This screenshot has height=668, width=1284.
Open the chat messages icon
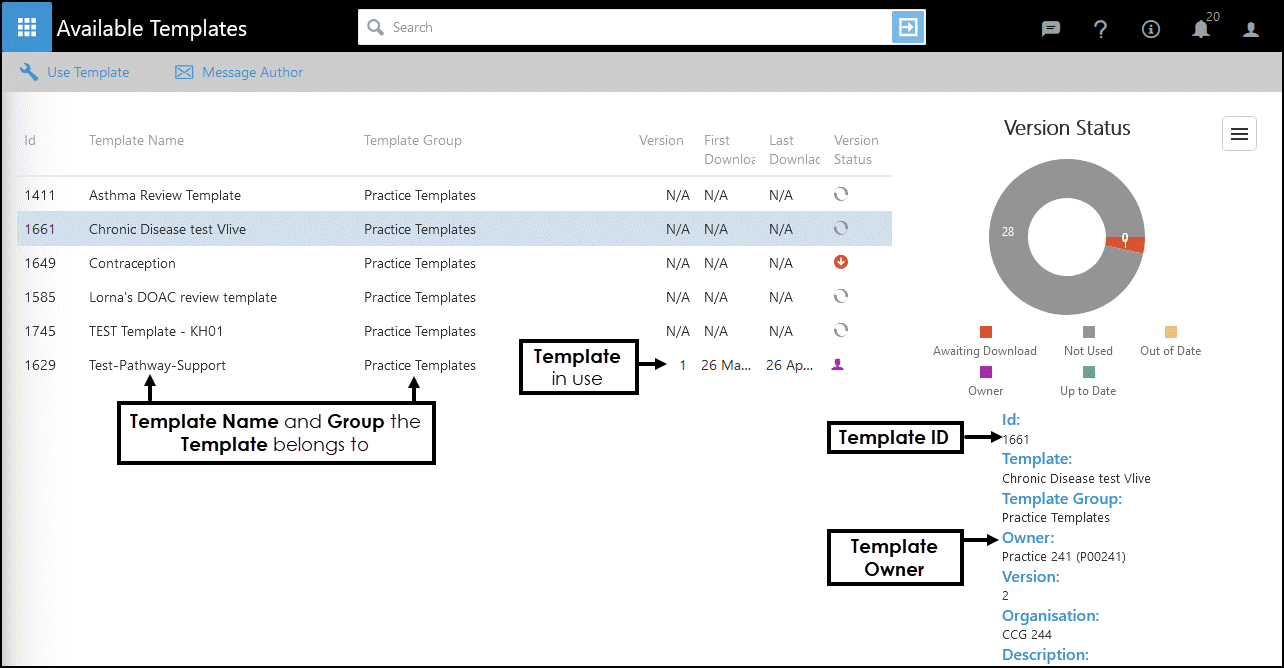click(1050, 29)
